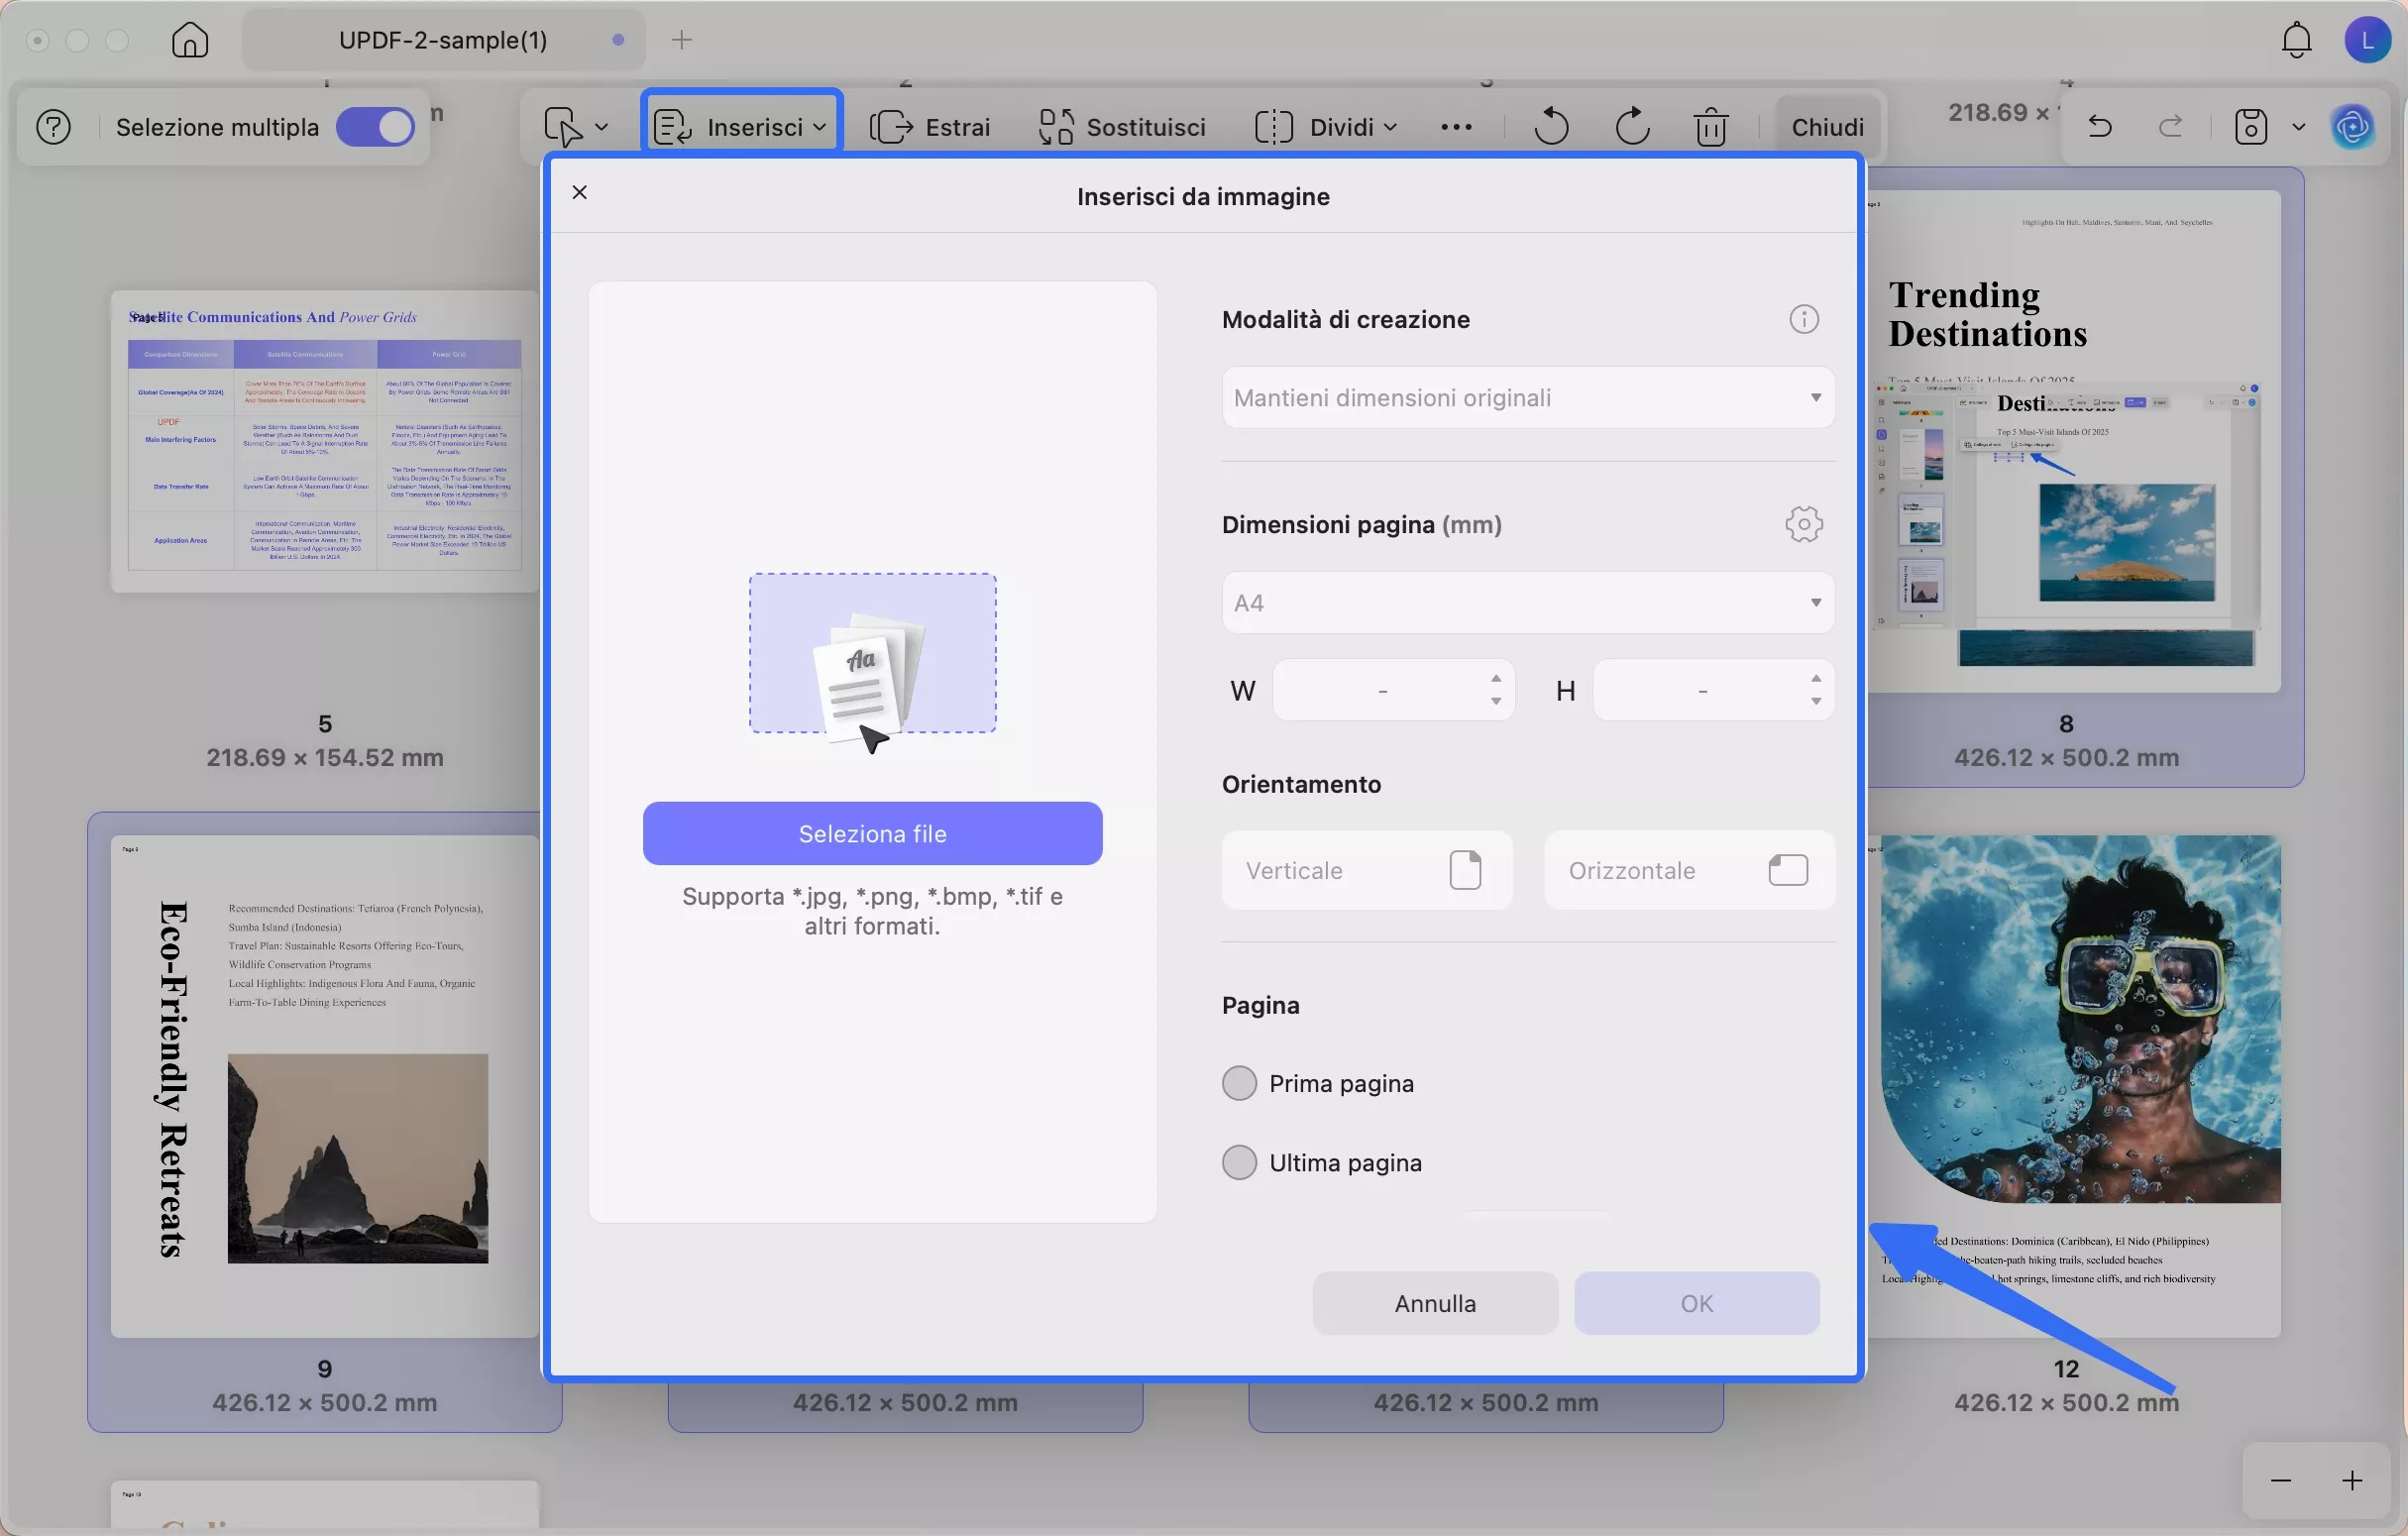Click the Annulla button
The image size is (2408, 1536).
point(1434,1303)
